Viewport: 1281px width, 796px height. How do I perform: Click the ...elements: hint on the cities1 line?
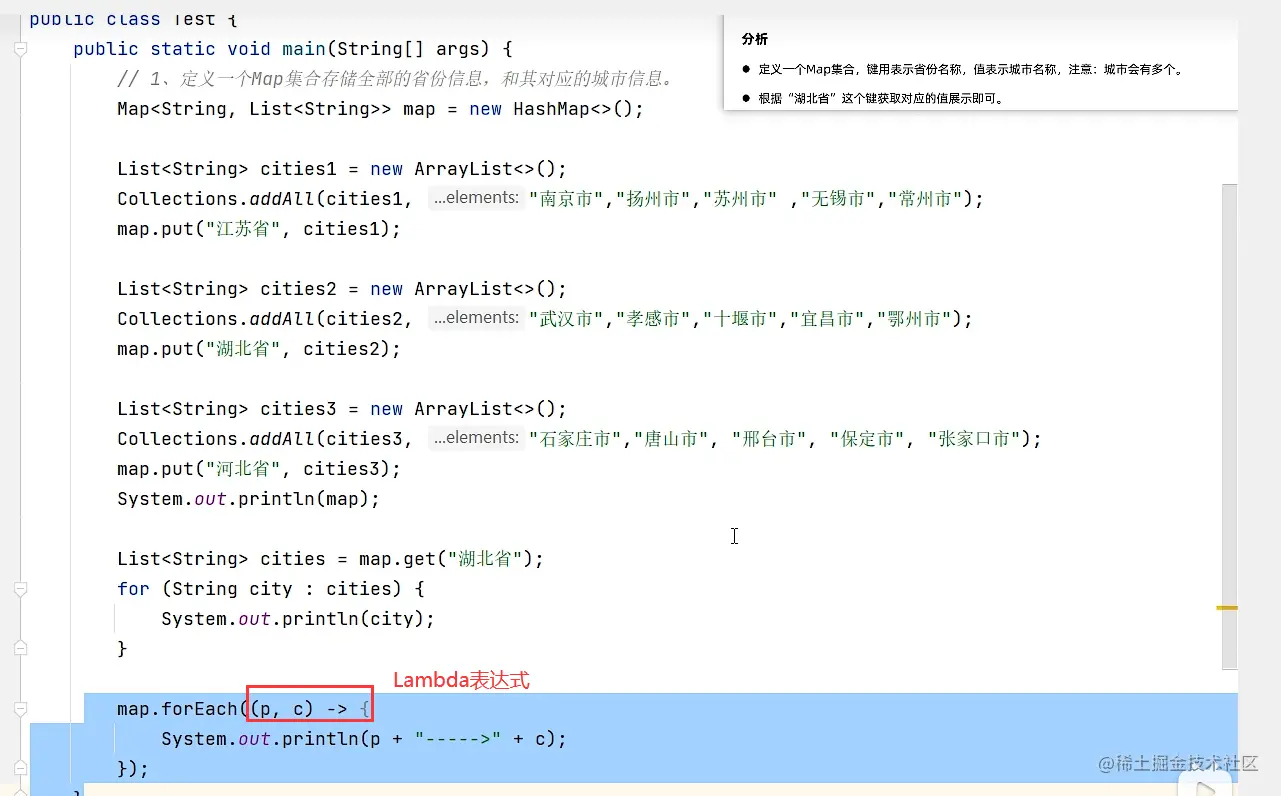pyautogui.click(x=476, y=198)
